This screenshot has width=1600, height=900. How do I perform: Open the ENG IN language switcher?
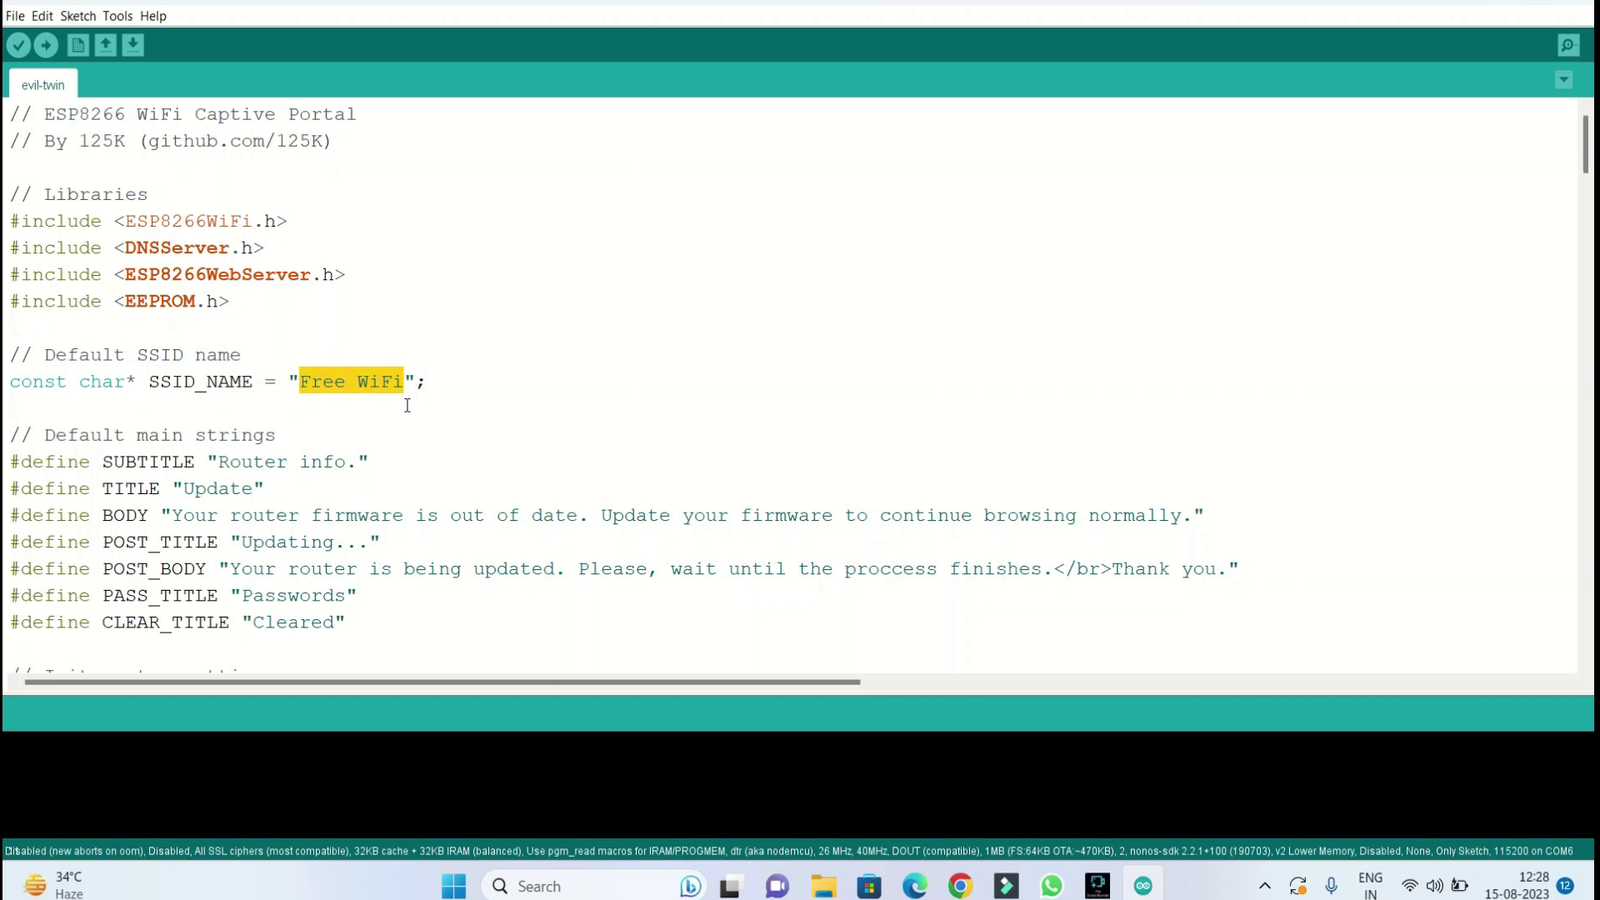(1370, 886)
